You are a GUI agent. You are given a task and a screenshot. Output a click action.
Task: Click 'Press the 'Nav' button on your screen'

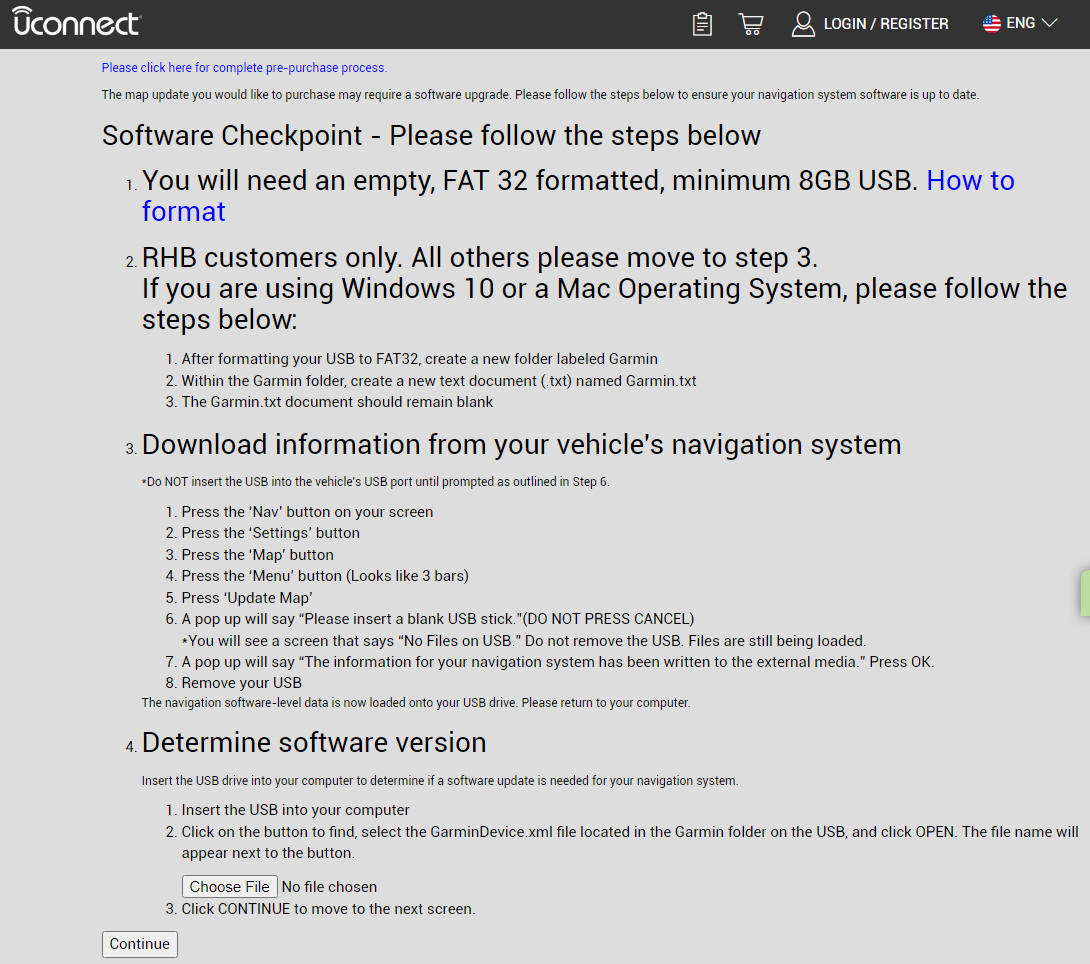point(307,512)
